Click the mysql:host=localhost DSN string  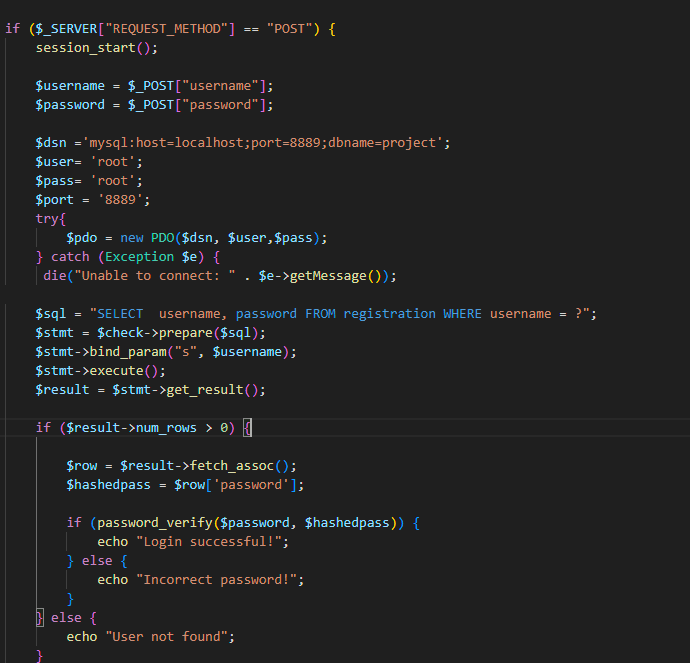tap(263, 143)
